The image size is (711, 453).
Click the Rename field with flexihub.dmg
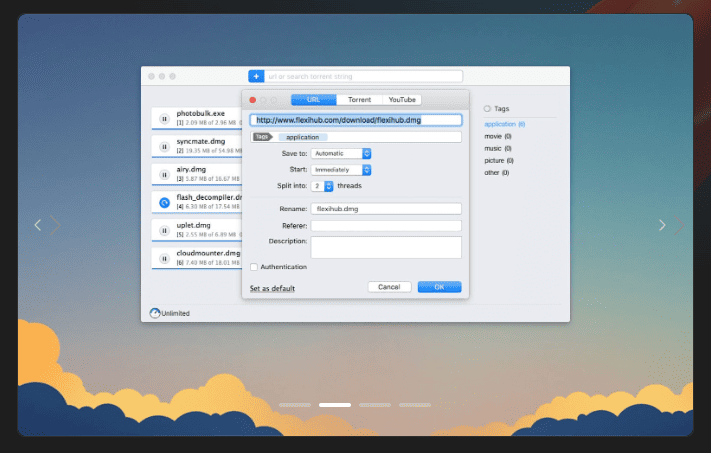click(x=386, y=209)
